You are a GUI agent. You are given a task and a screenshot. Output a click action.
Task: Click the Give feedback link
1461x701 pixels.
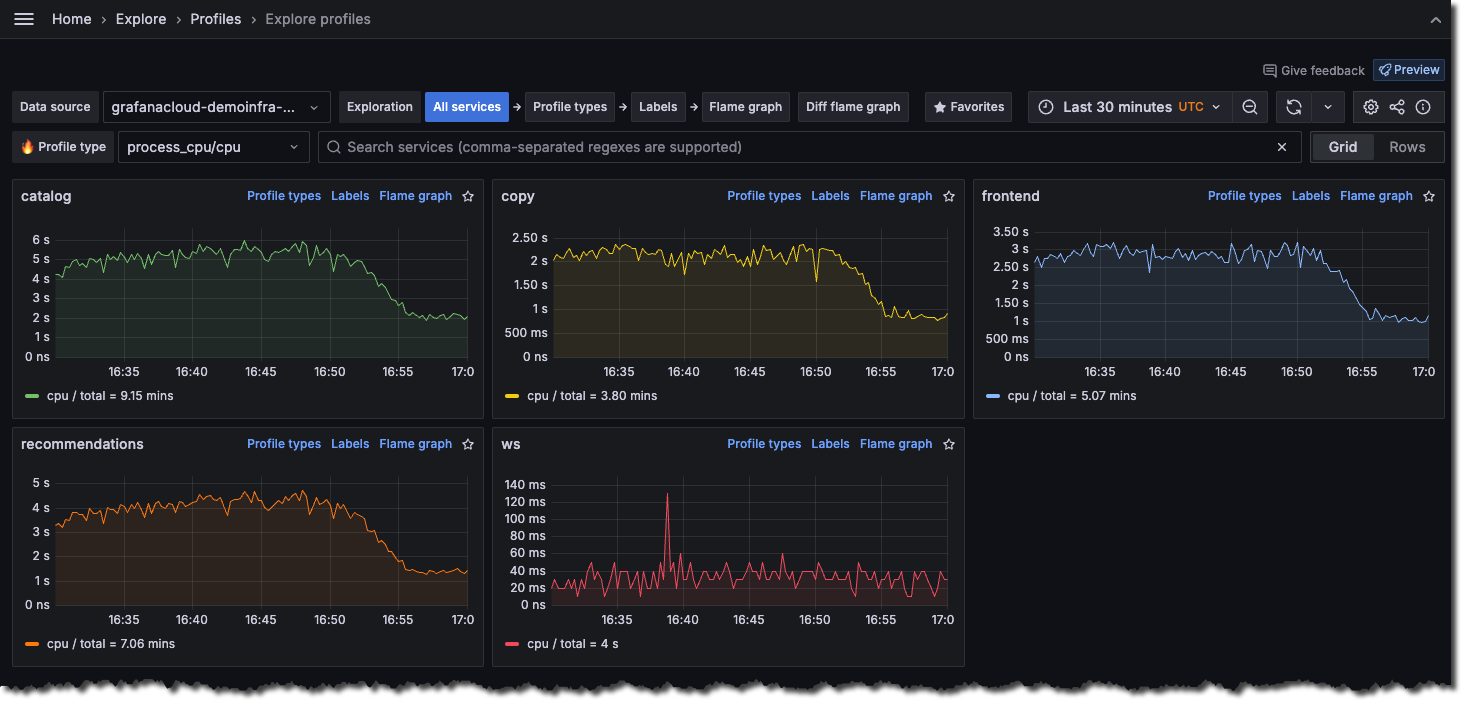(1314, 70)
